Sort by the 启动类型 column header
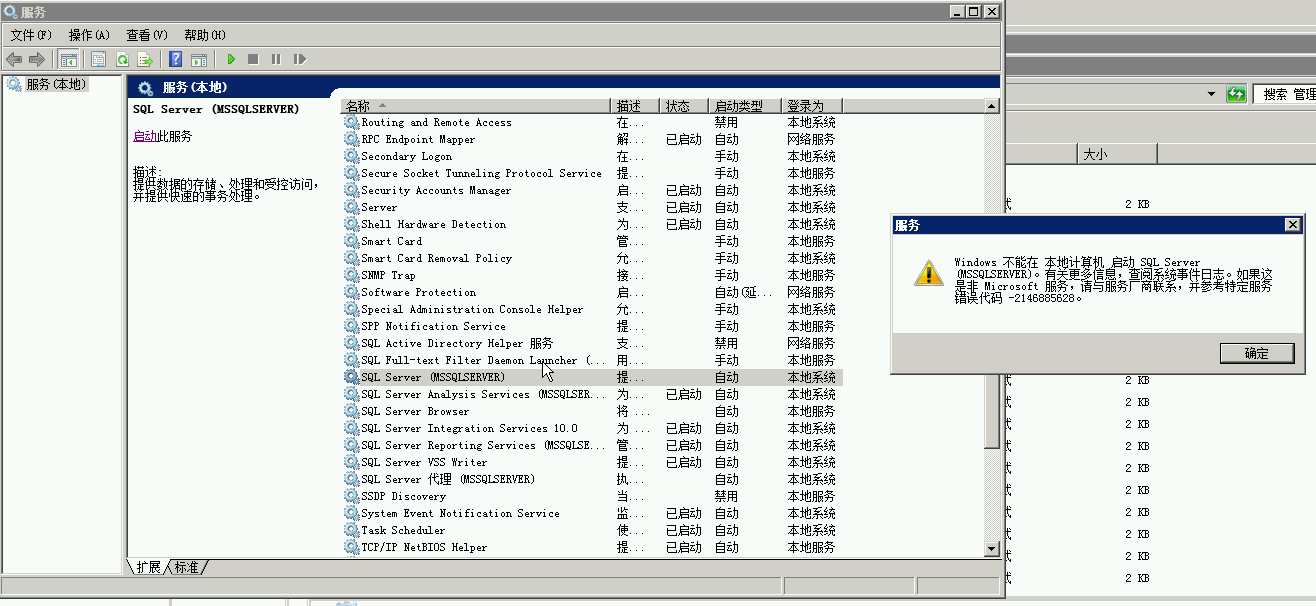Screen dimensions: 1316x606 746,106
